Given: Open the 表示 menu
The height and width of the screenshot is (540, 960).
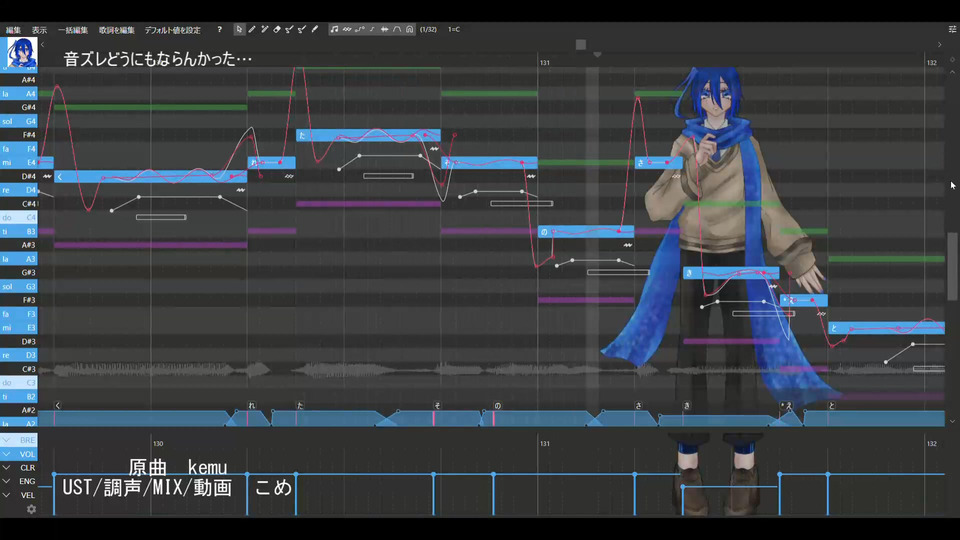Looking at the screenshot, I should pyautogui.click(x=39, y=30).
